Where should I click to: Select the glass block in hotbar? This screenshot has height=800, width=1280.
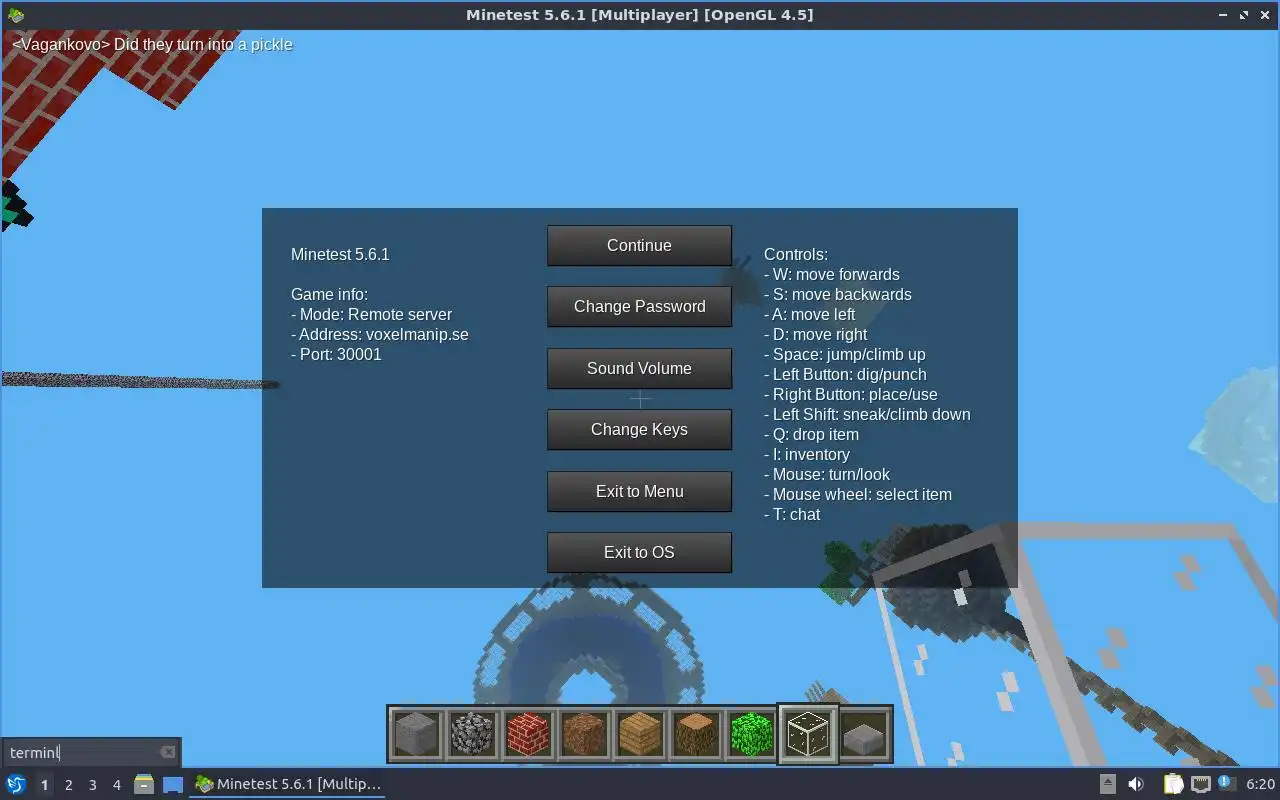[808, 734]
